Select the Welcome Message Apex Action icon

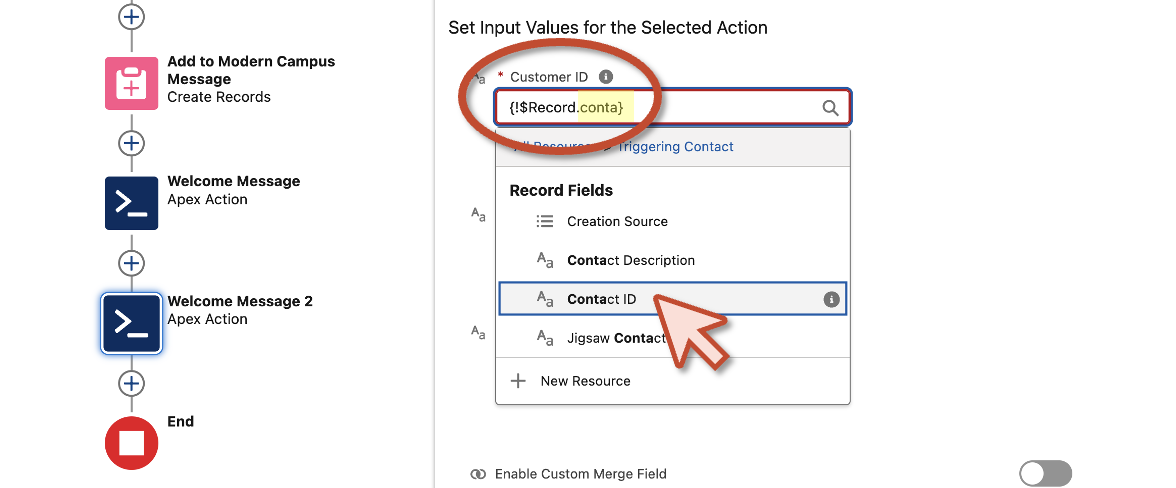coord(131,203)
